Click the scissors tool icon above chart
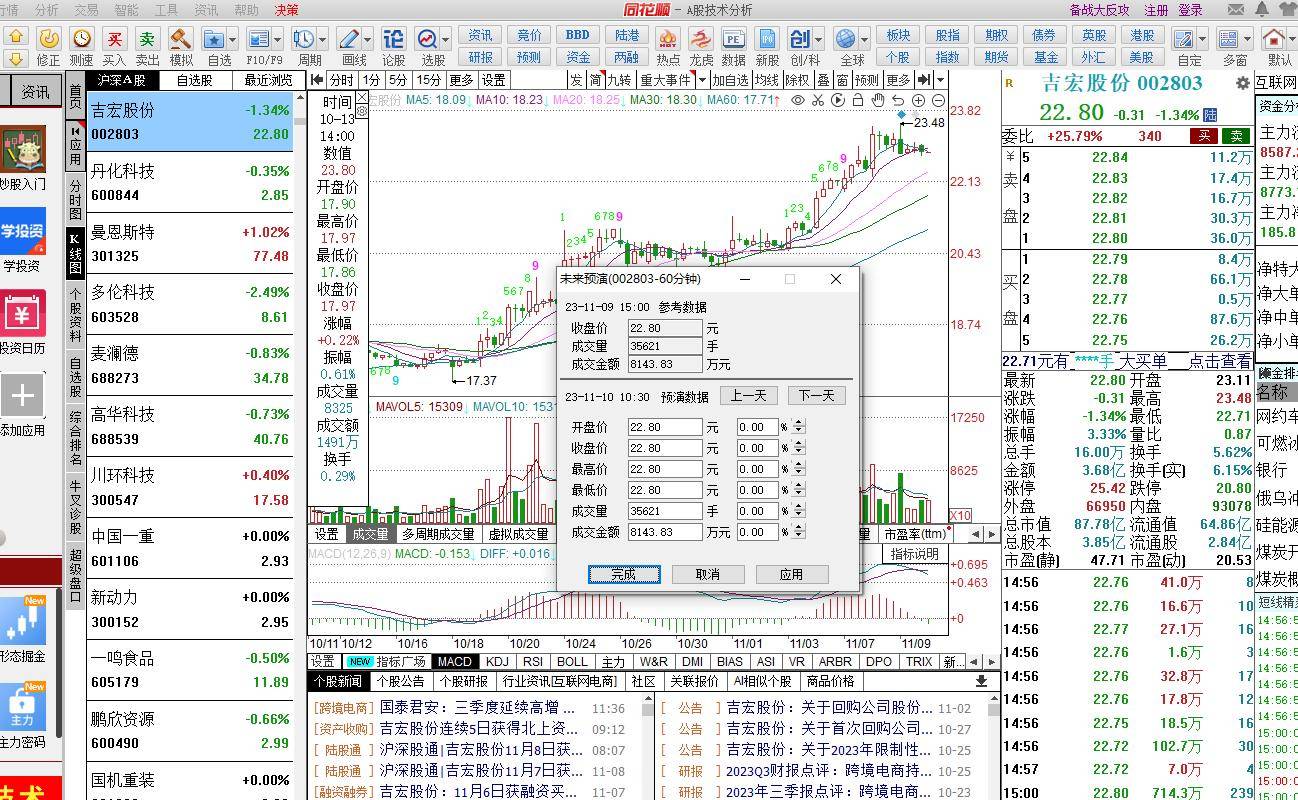 tap(818, 100)
